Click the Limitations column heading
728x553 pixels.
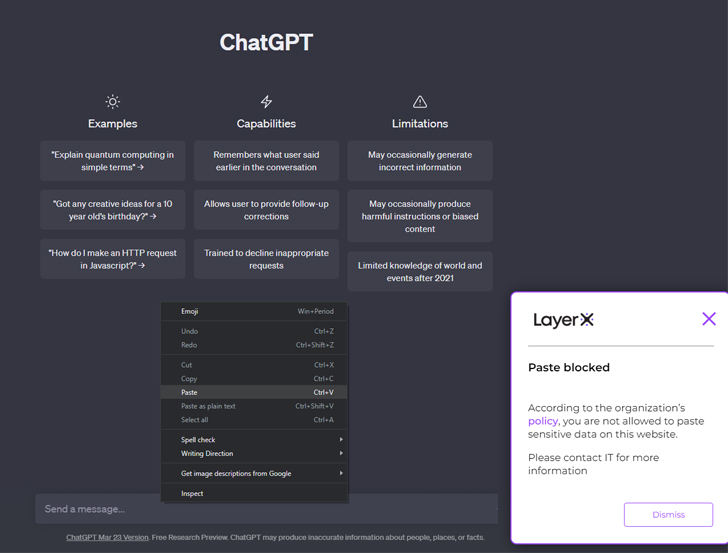click(420, 124)
